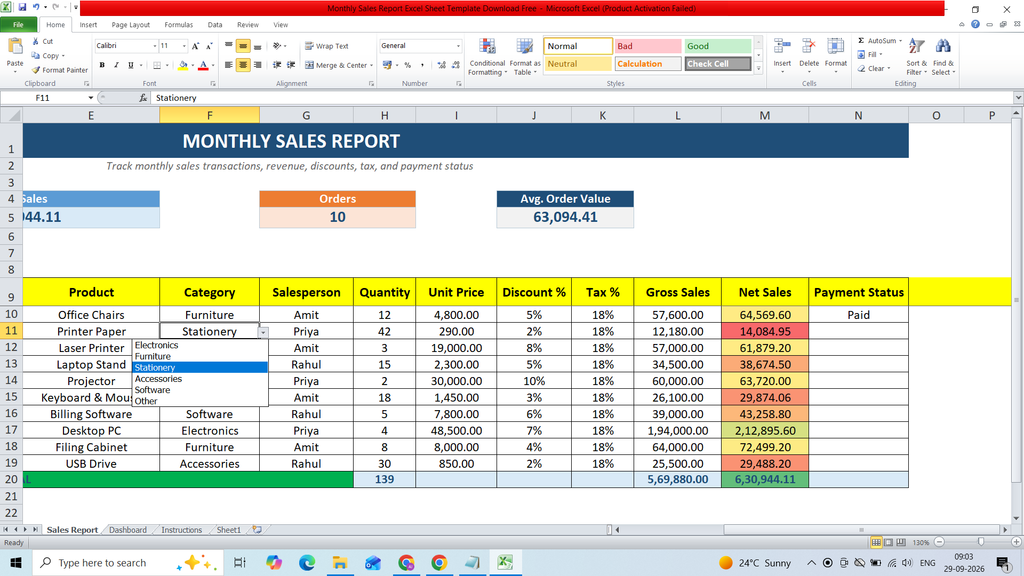Switch to the Insert ribbon tab

click(x=88, y=25)
